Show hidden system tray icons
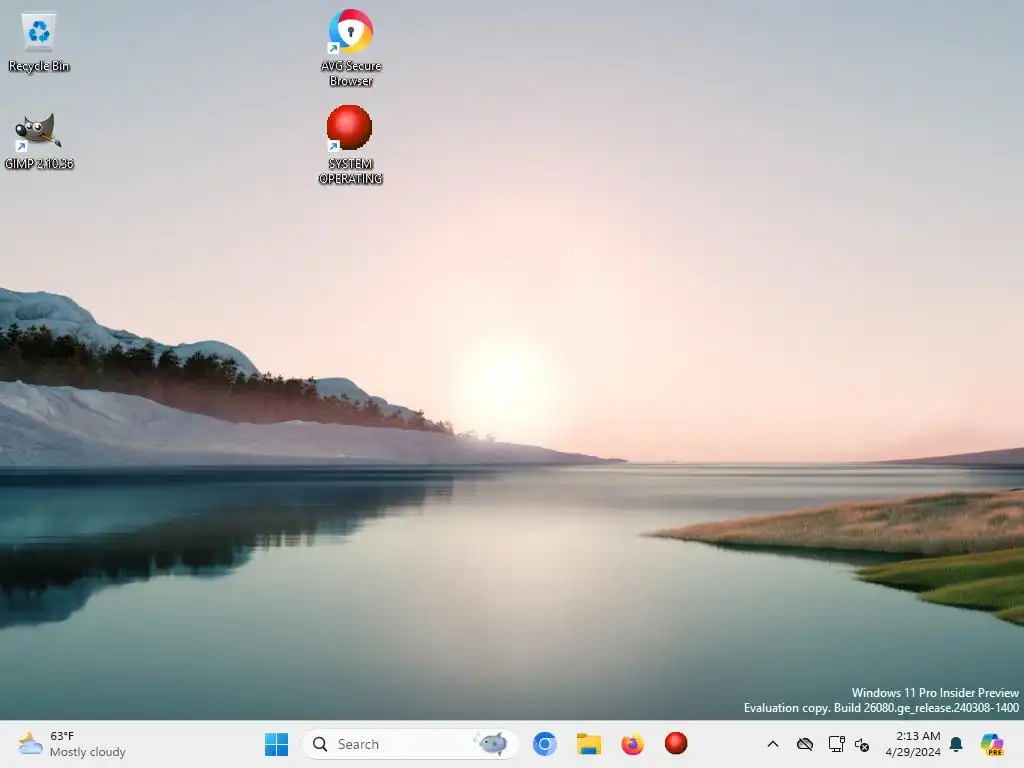The height and width of the screenshot is (768, 1024). (x=773, y=744)
